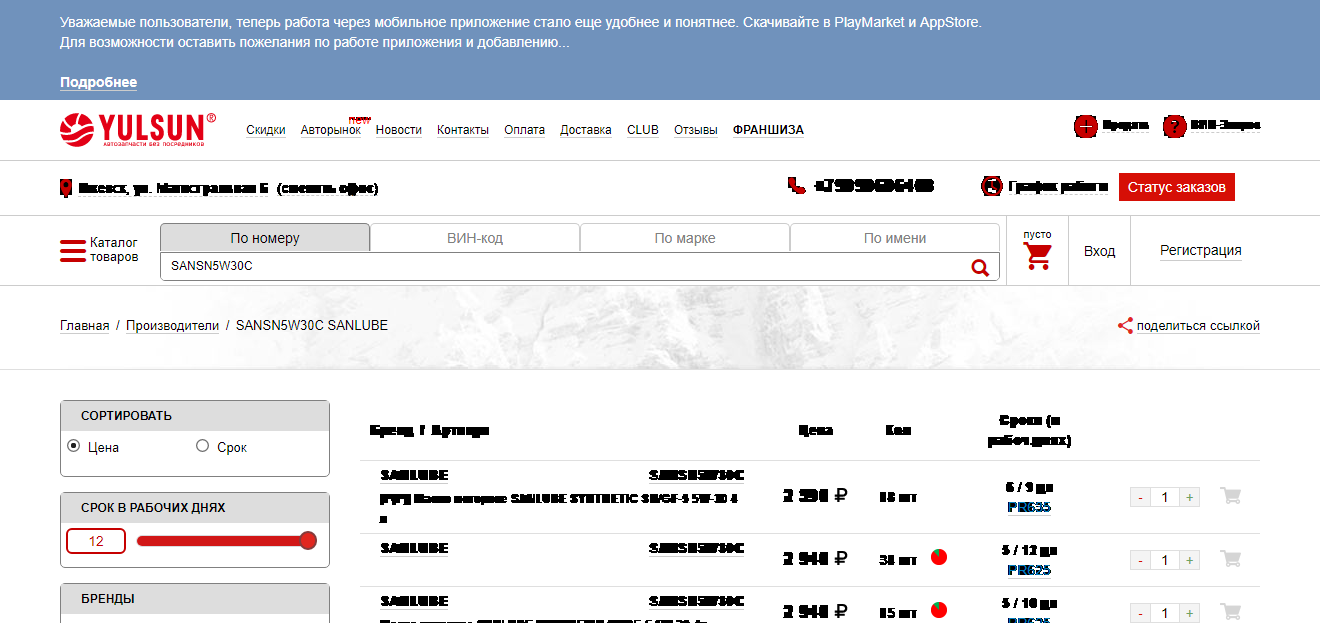
Task: Switch to the ВИН-код search tab
Action: coord(475,238)
